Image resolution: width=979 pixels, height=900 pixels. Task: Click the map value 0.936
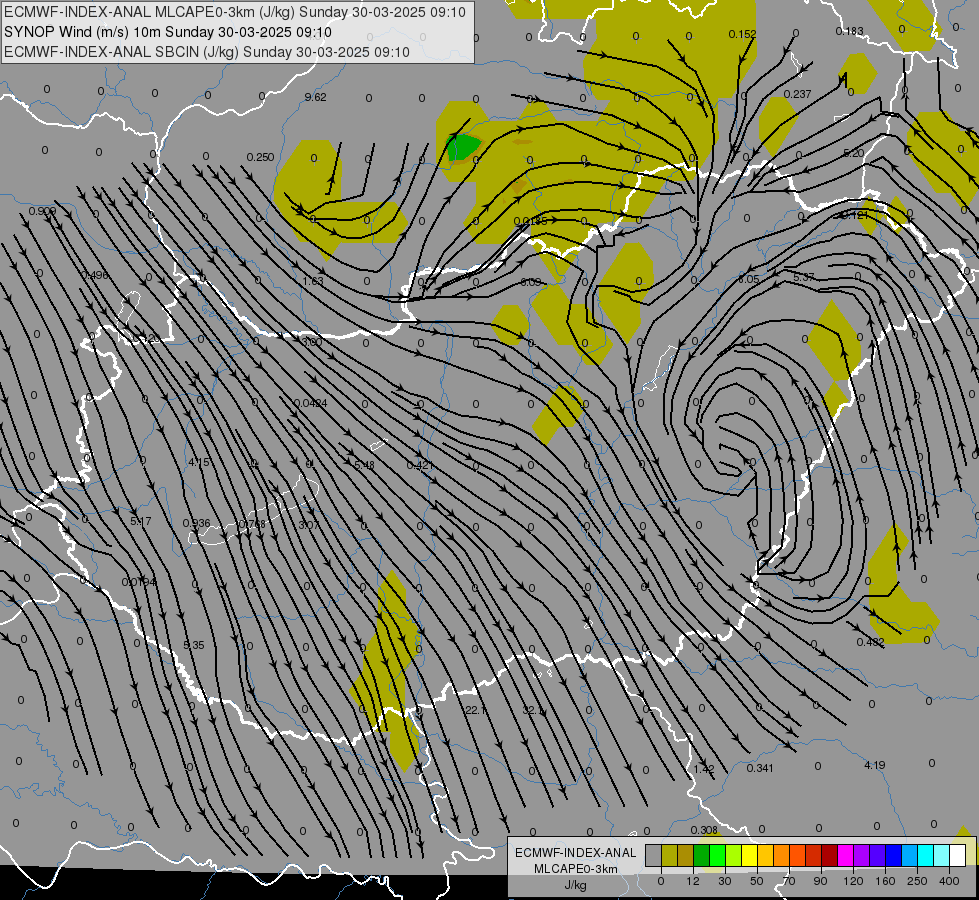(x=196, y=523)
